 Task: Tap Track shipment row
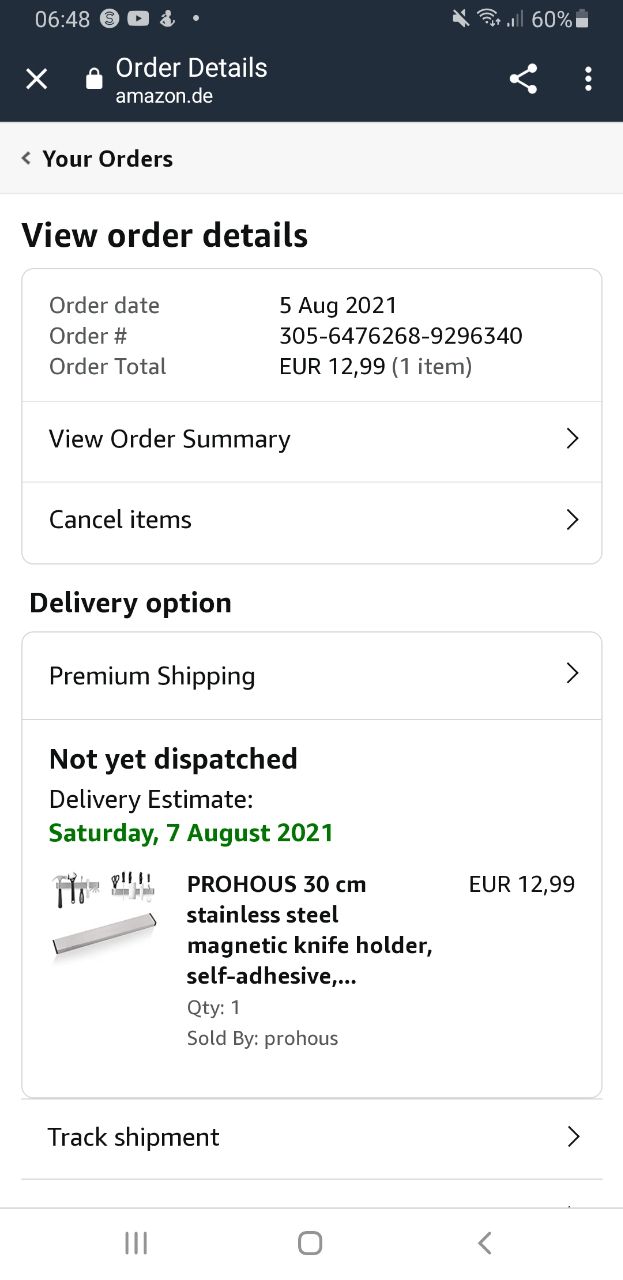click(x=134, y=1137)
